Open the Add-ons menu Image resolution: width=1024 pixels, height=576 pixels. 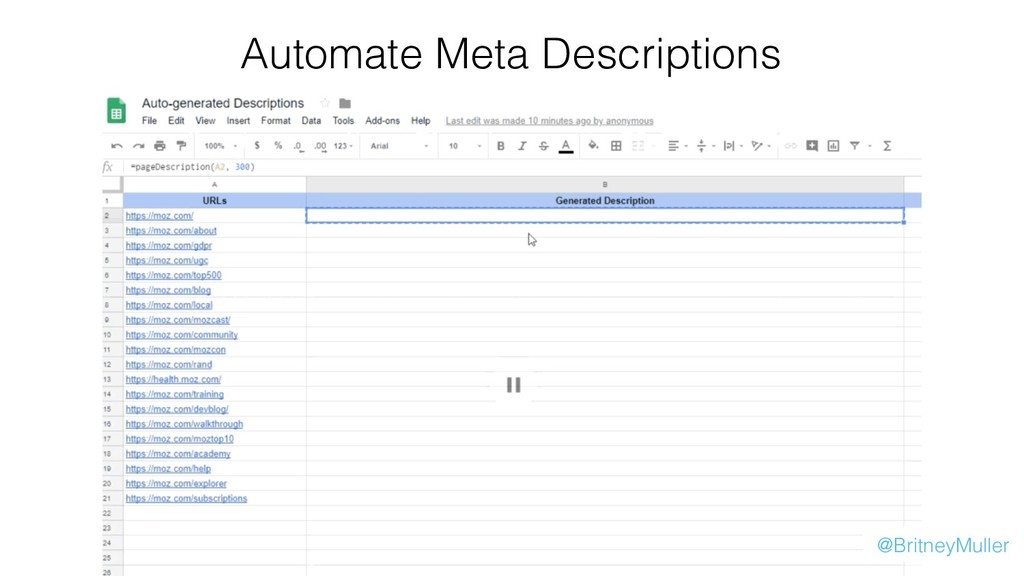[382, 121]
